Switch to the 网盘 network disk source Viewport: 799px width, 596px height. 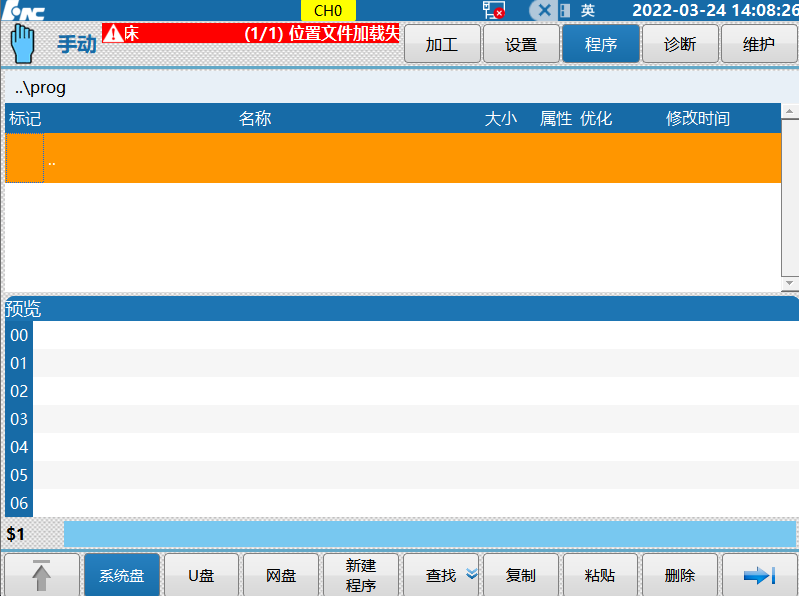click(x=281, y=575)
